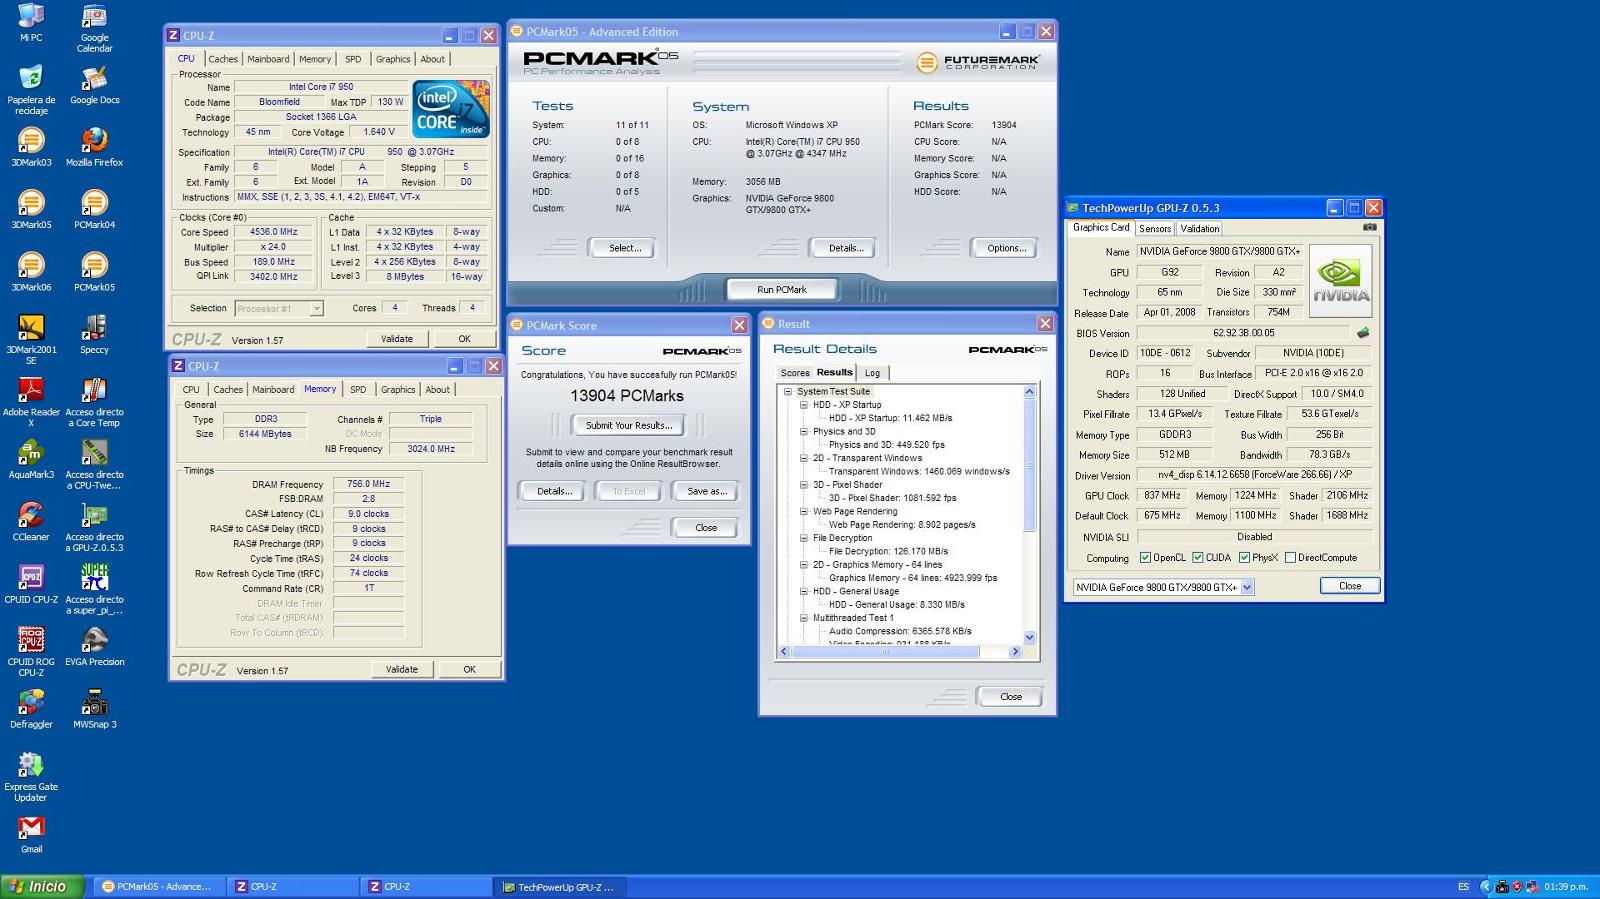1600x899 pixels.
Task: Open Adobe Reader X icon
Action: click(31, 403)
